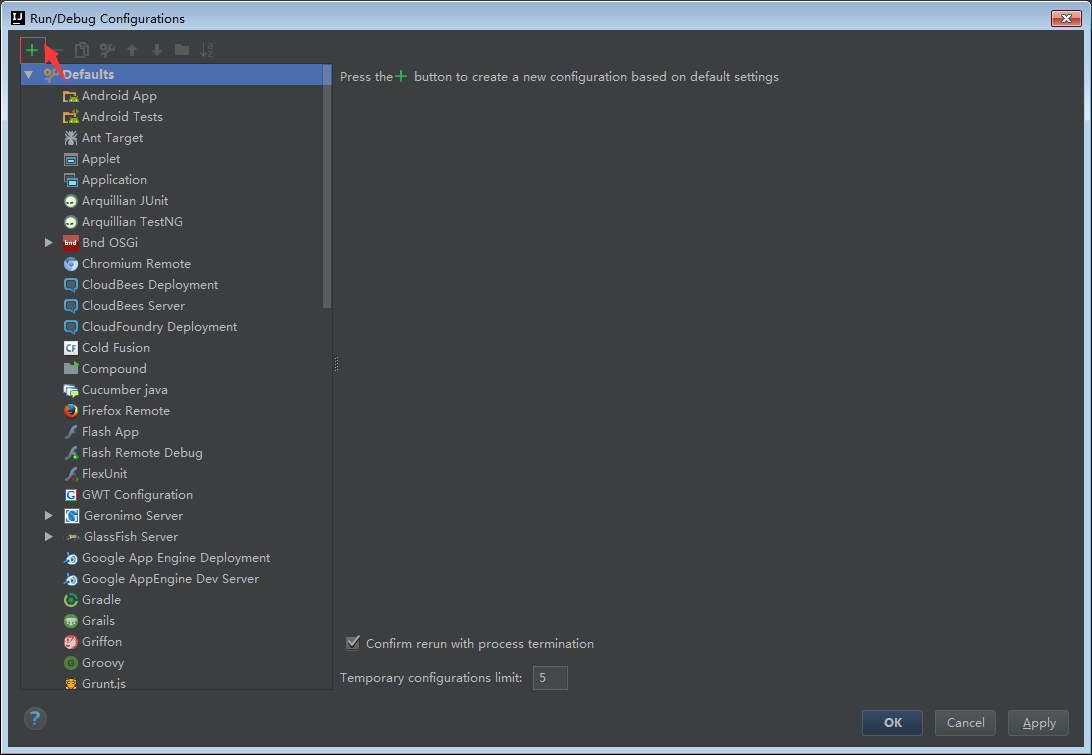Image resolution: width=1092 pixels, height=755 pixels.
Task: Click the Ant Target spider icon
Action: click(x=70, y=138)
